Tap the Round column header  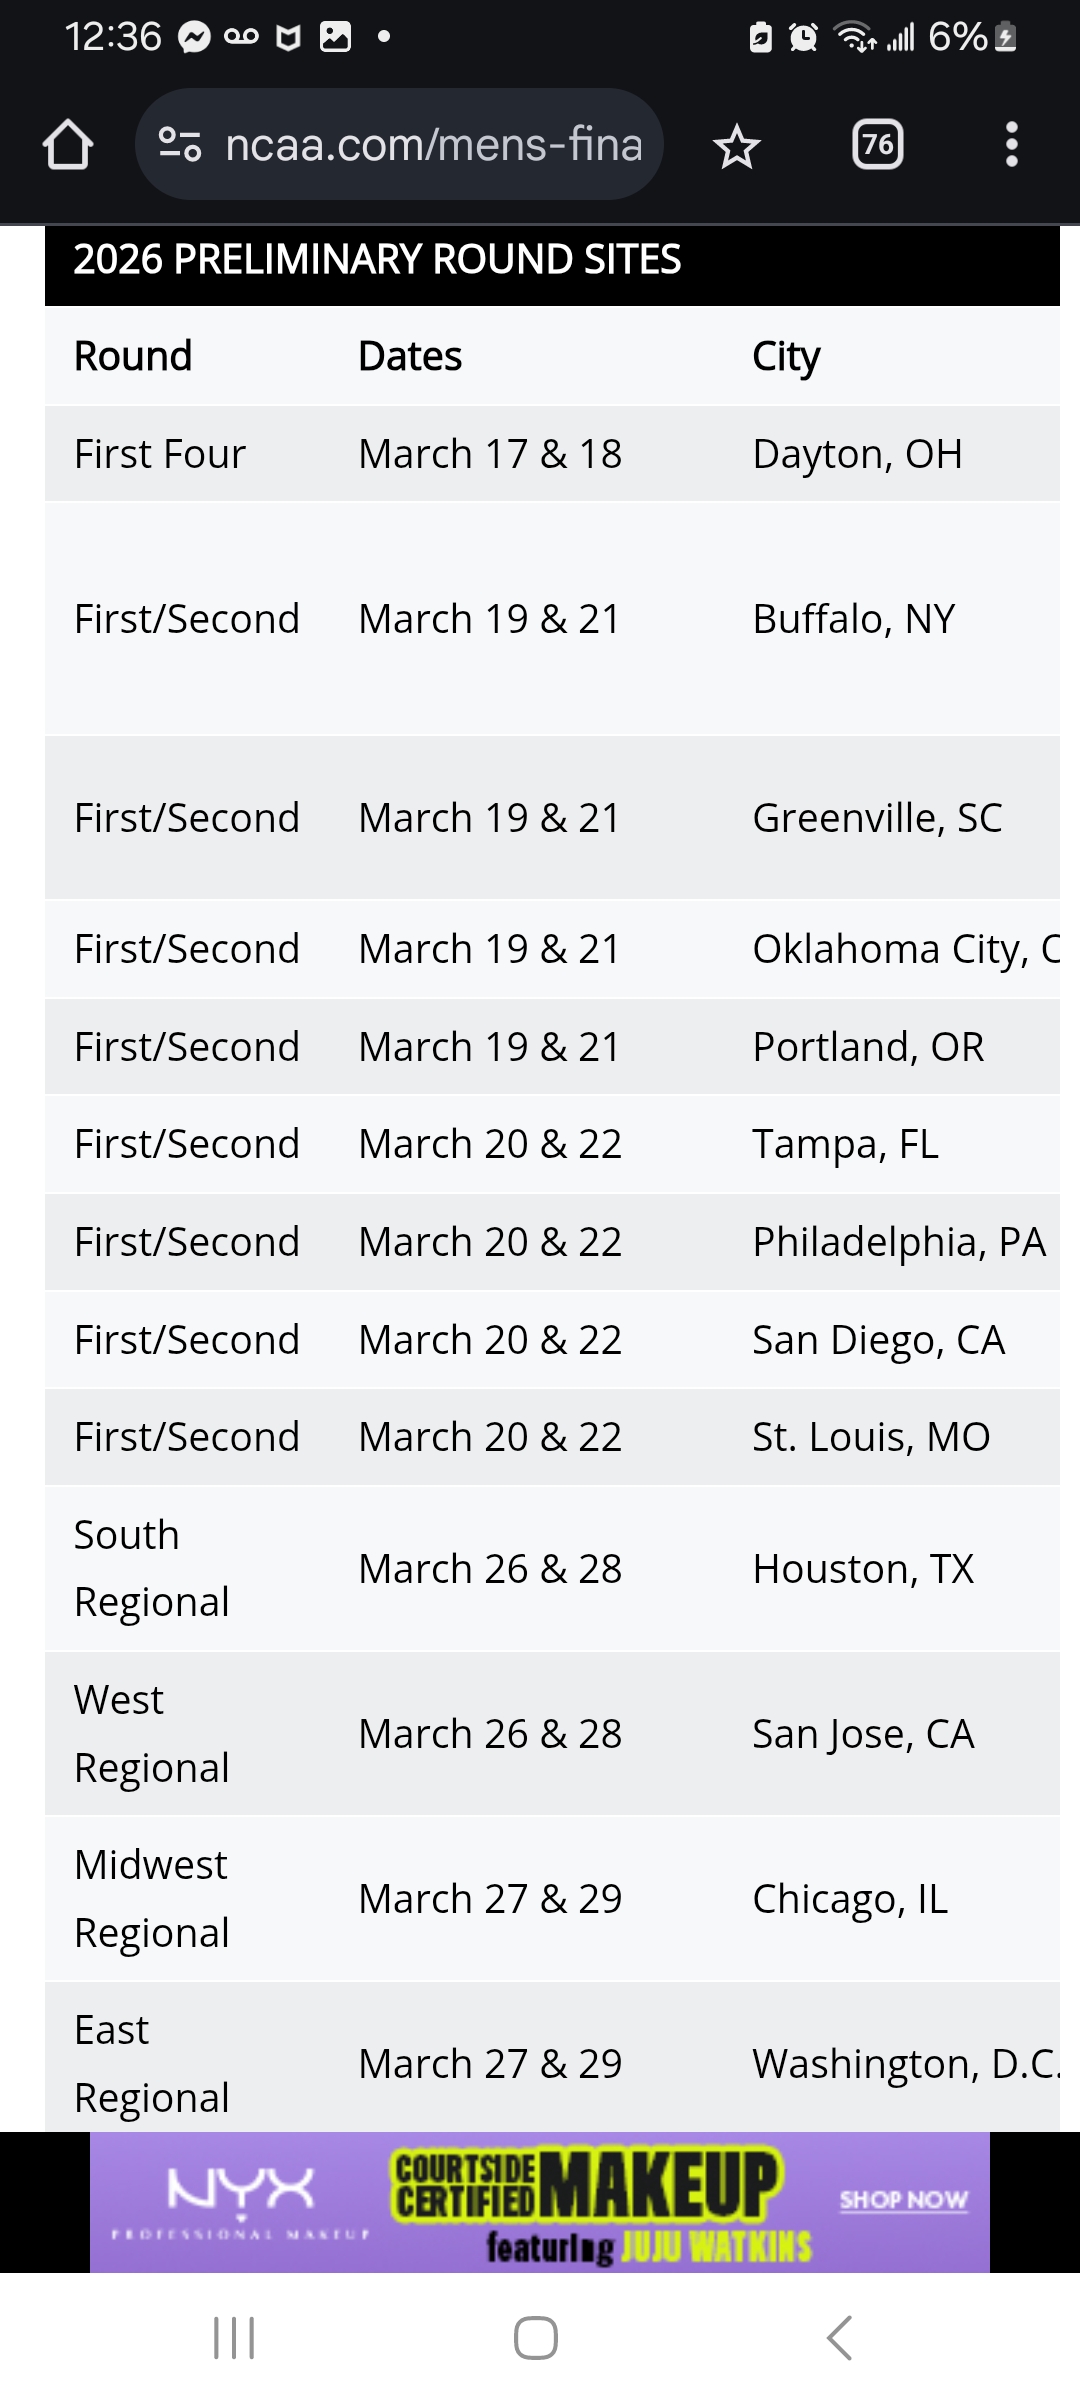[133, 356]
